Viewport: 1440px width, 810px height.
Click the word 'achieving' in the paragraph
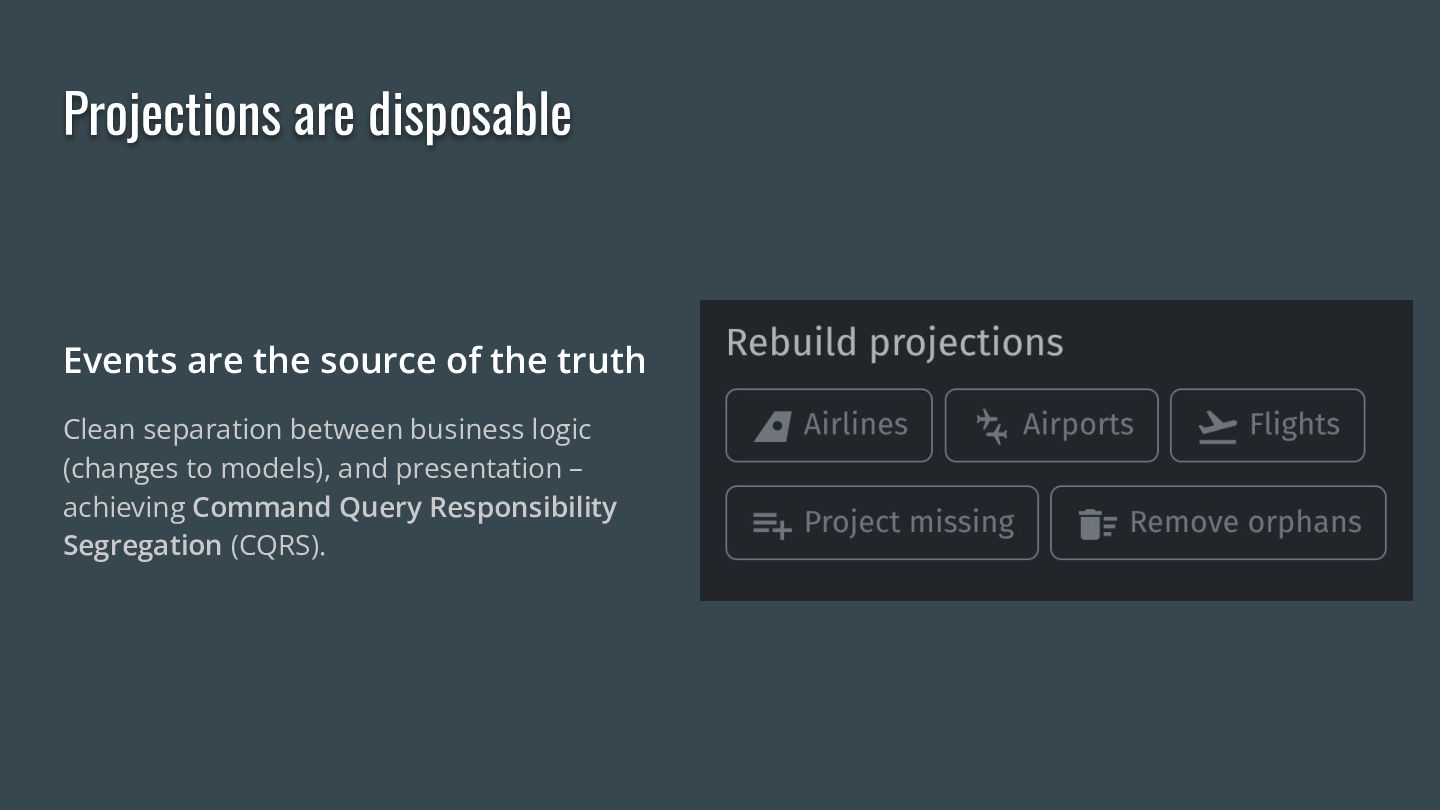coord(124,508)
